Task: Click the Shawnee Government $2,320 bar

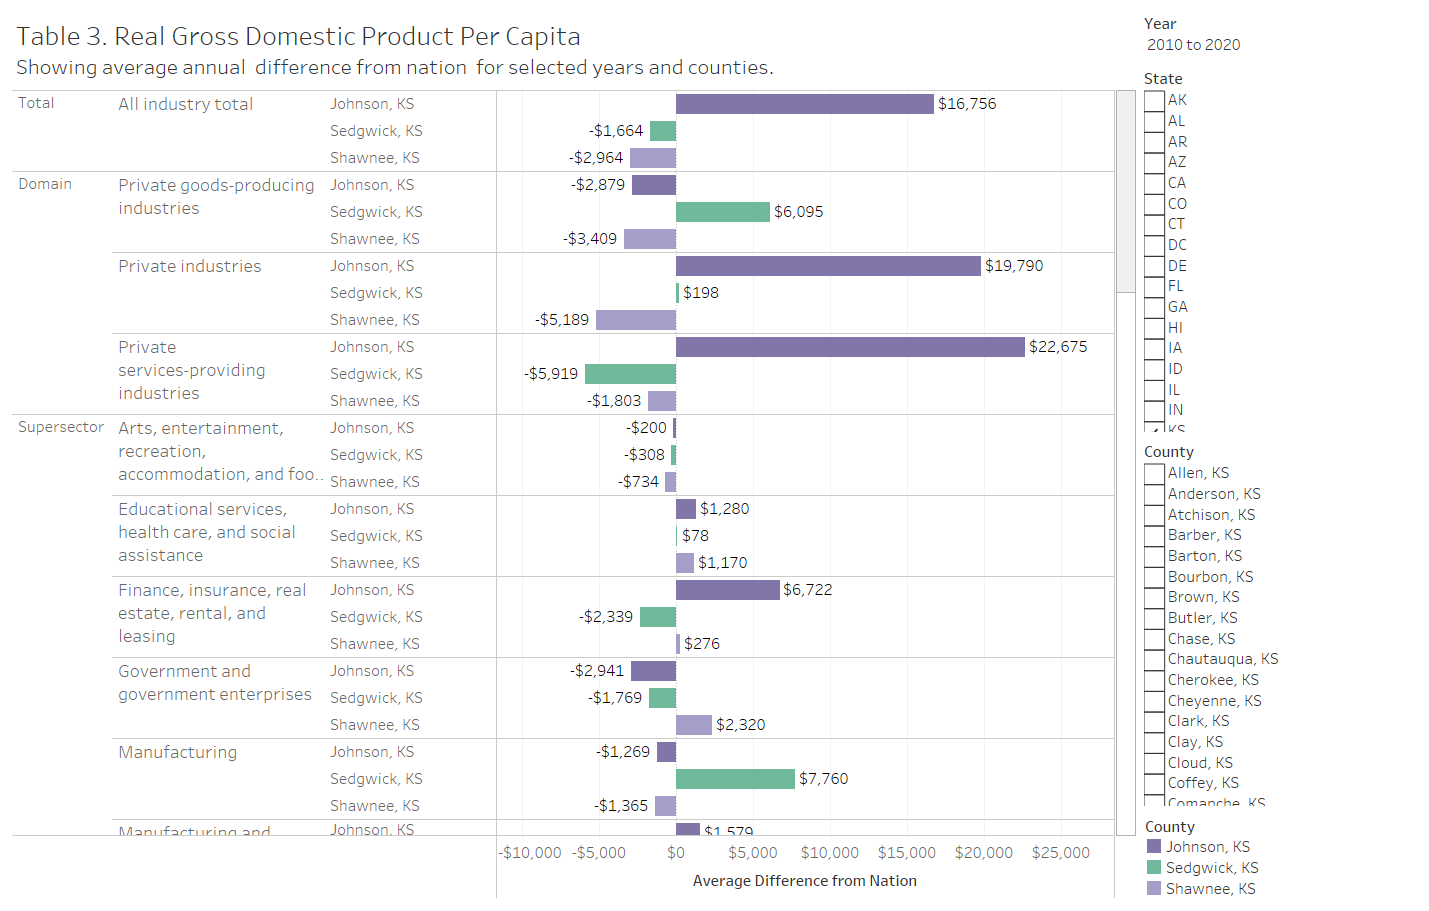Action: click(x=693, y=725)
